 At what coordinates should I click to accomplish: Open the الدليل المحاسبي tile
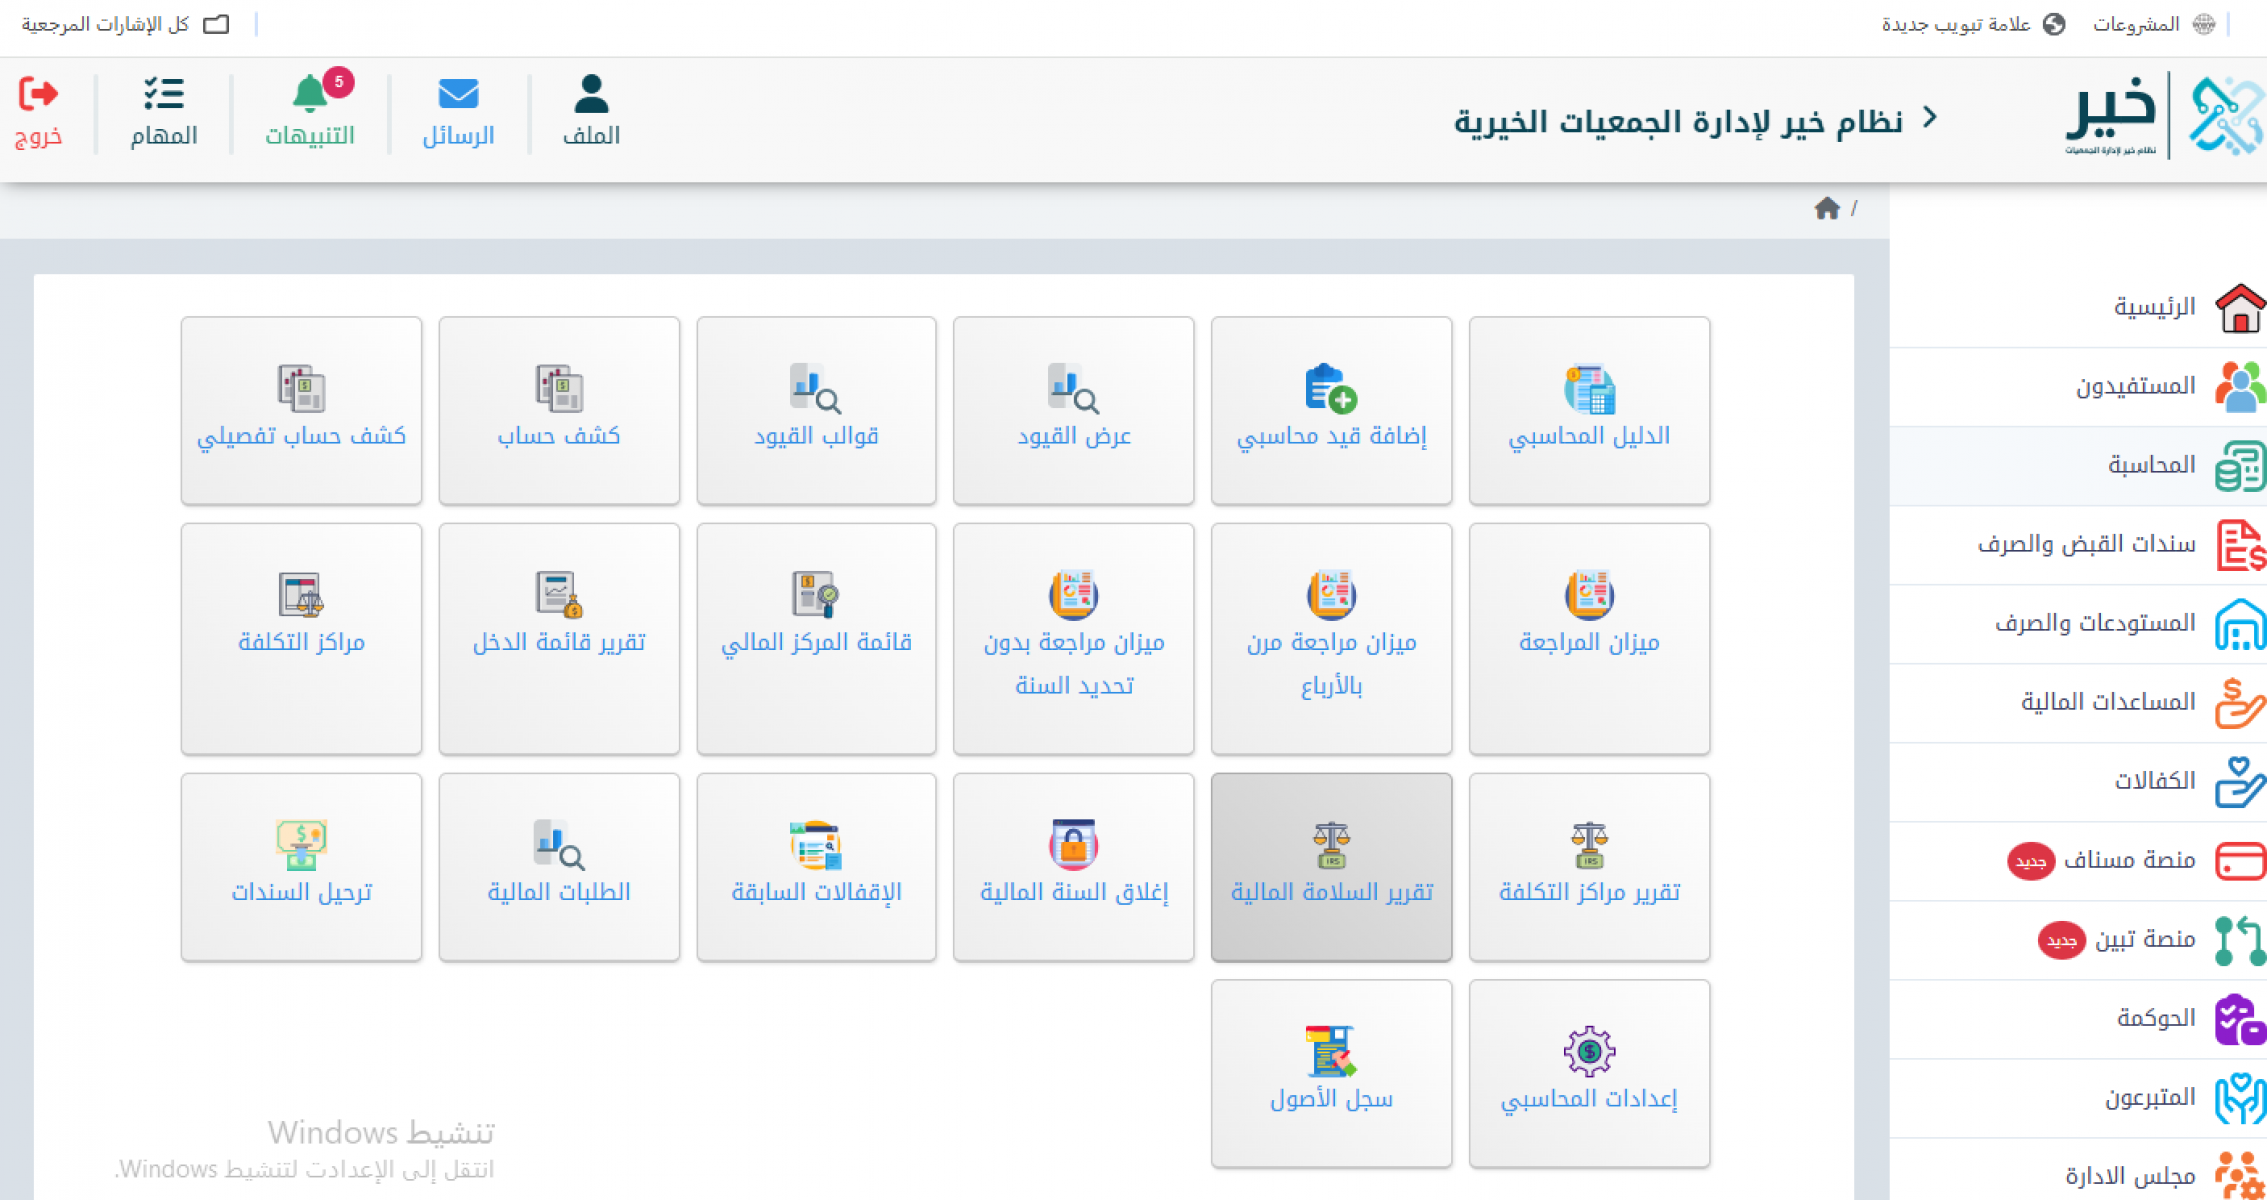tap(1588, 410)
